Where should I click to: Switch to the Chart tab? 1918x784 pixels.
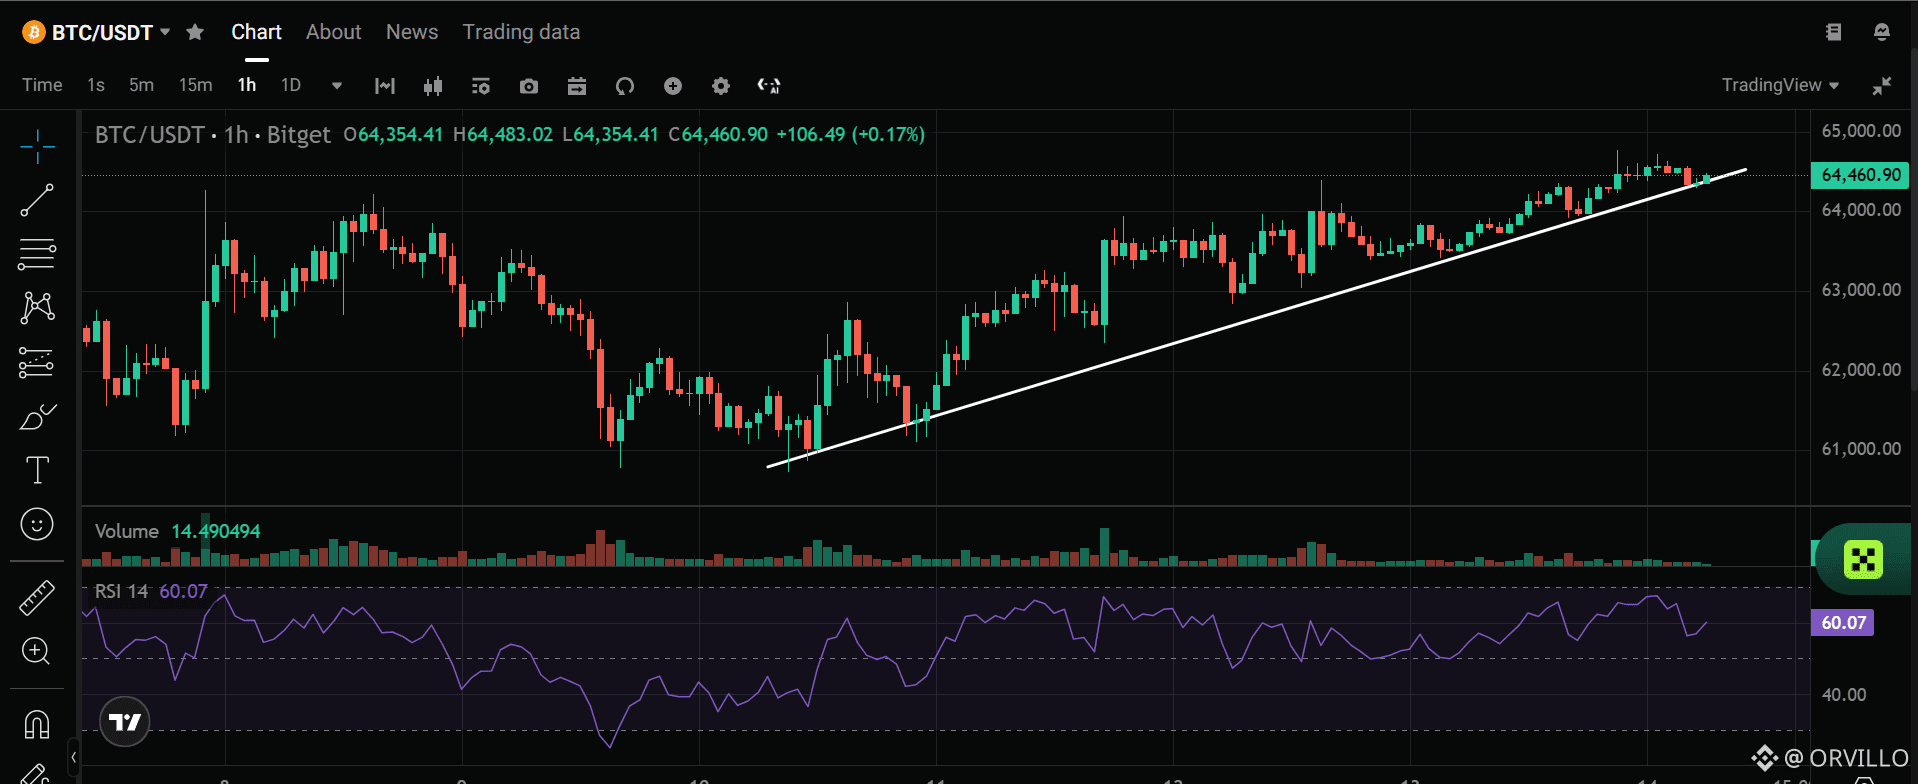point(256,32)
